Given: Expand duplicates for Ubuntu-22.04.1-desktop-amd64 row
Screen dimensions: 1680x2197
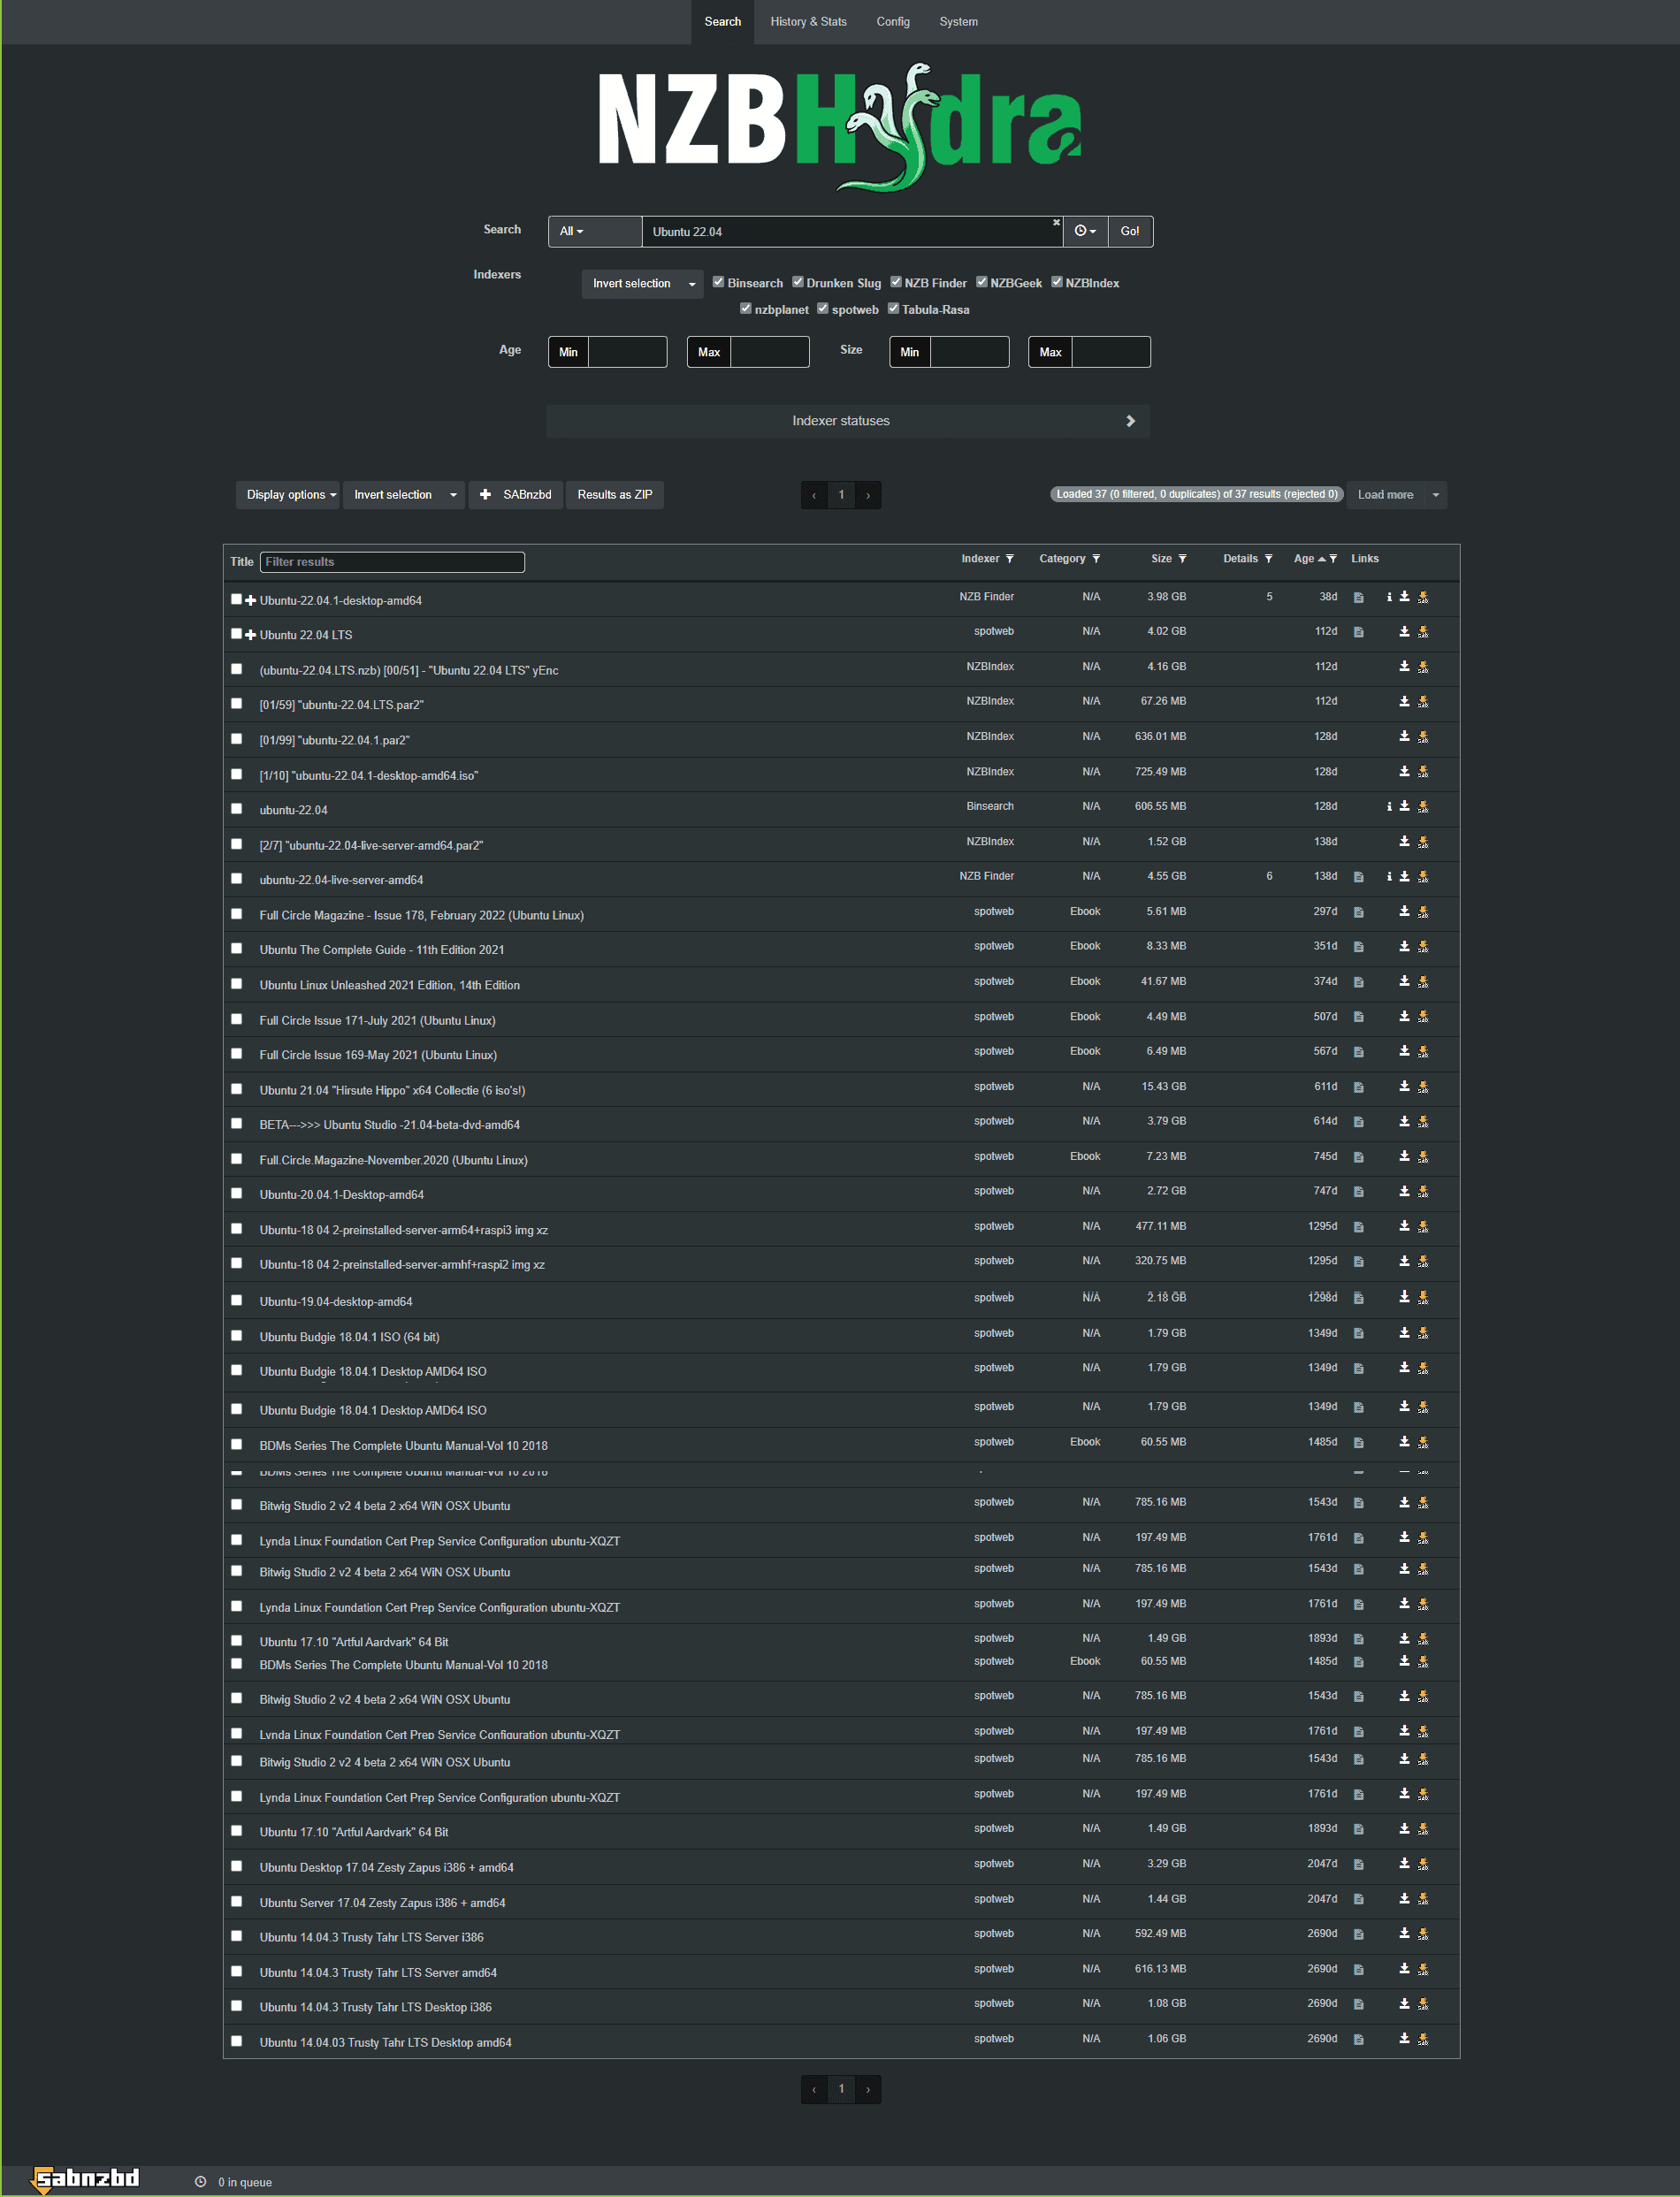Looking at the screenshot, I should click(251, 600).
